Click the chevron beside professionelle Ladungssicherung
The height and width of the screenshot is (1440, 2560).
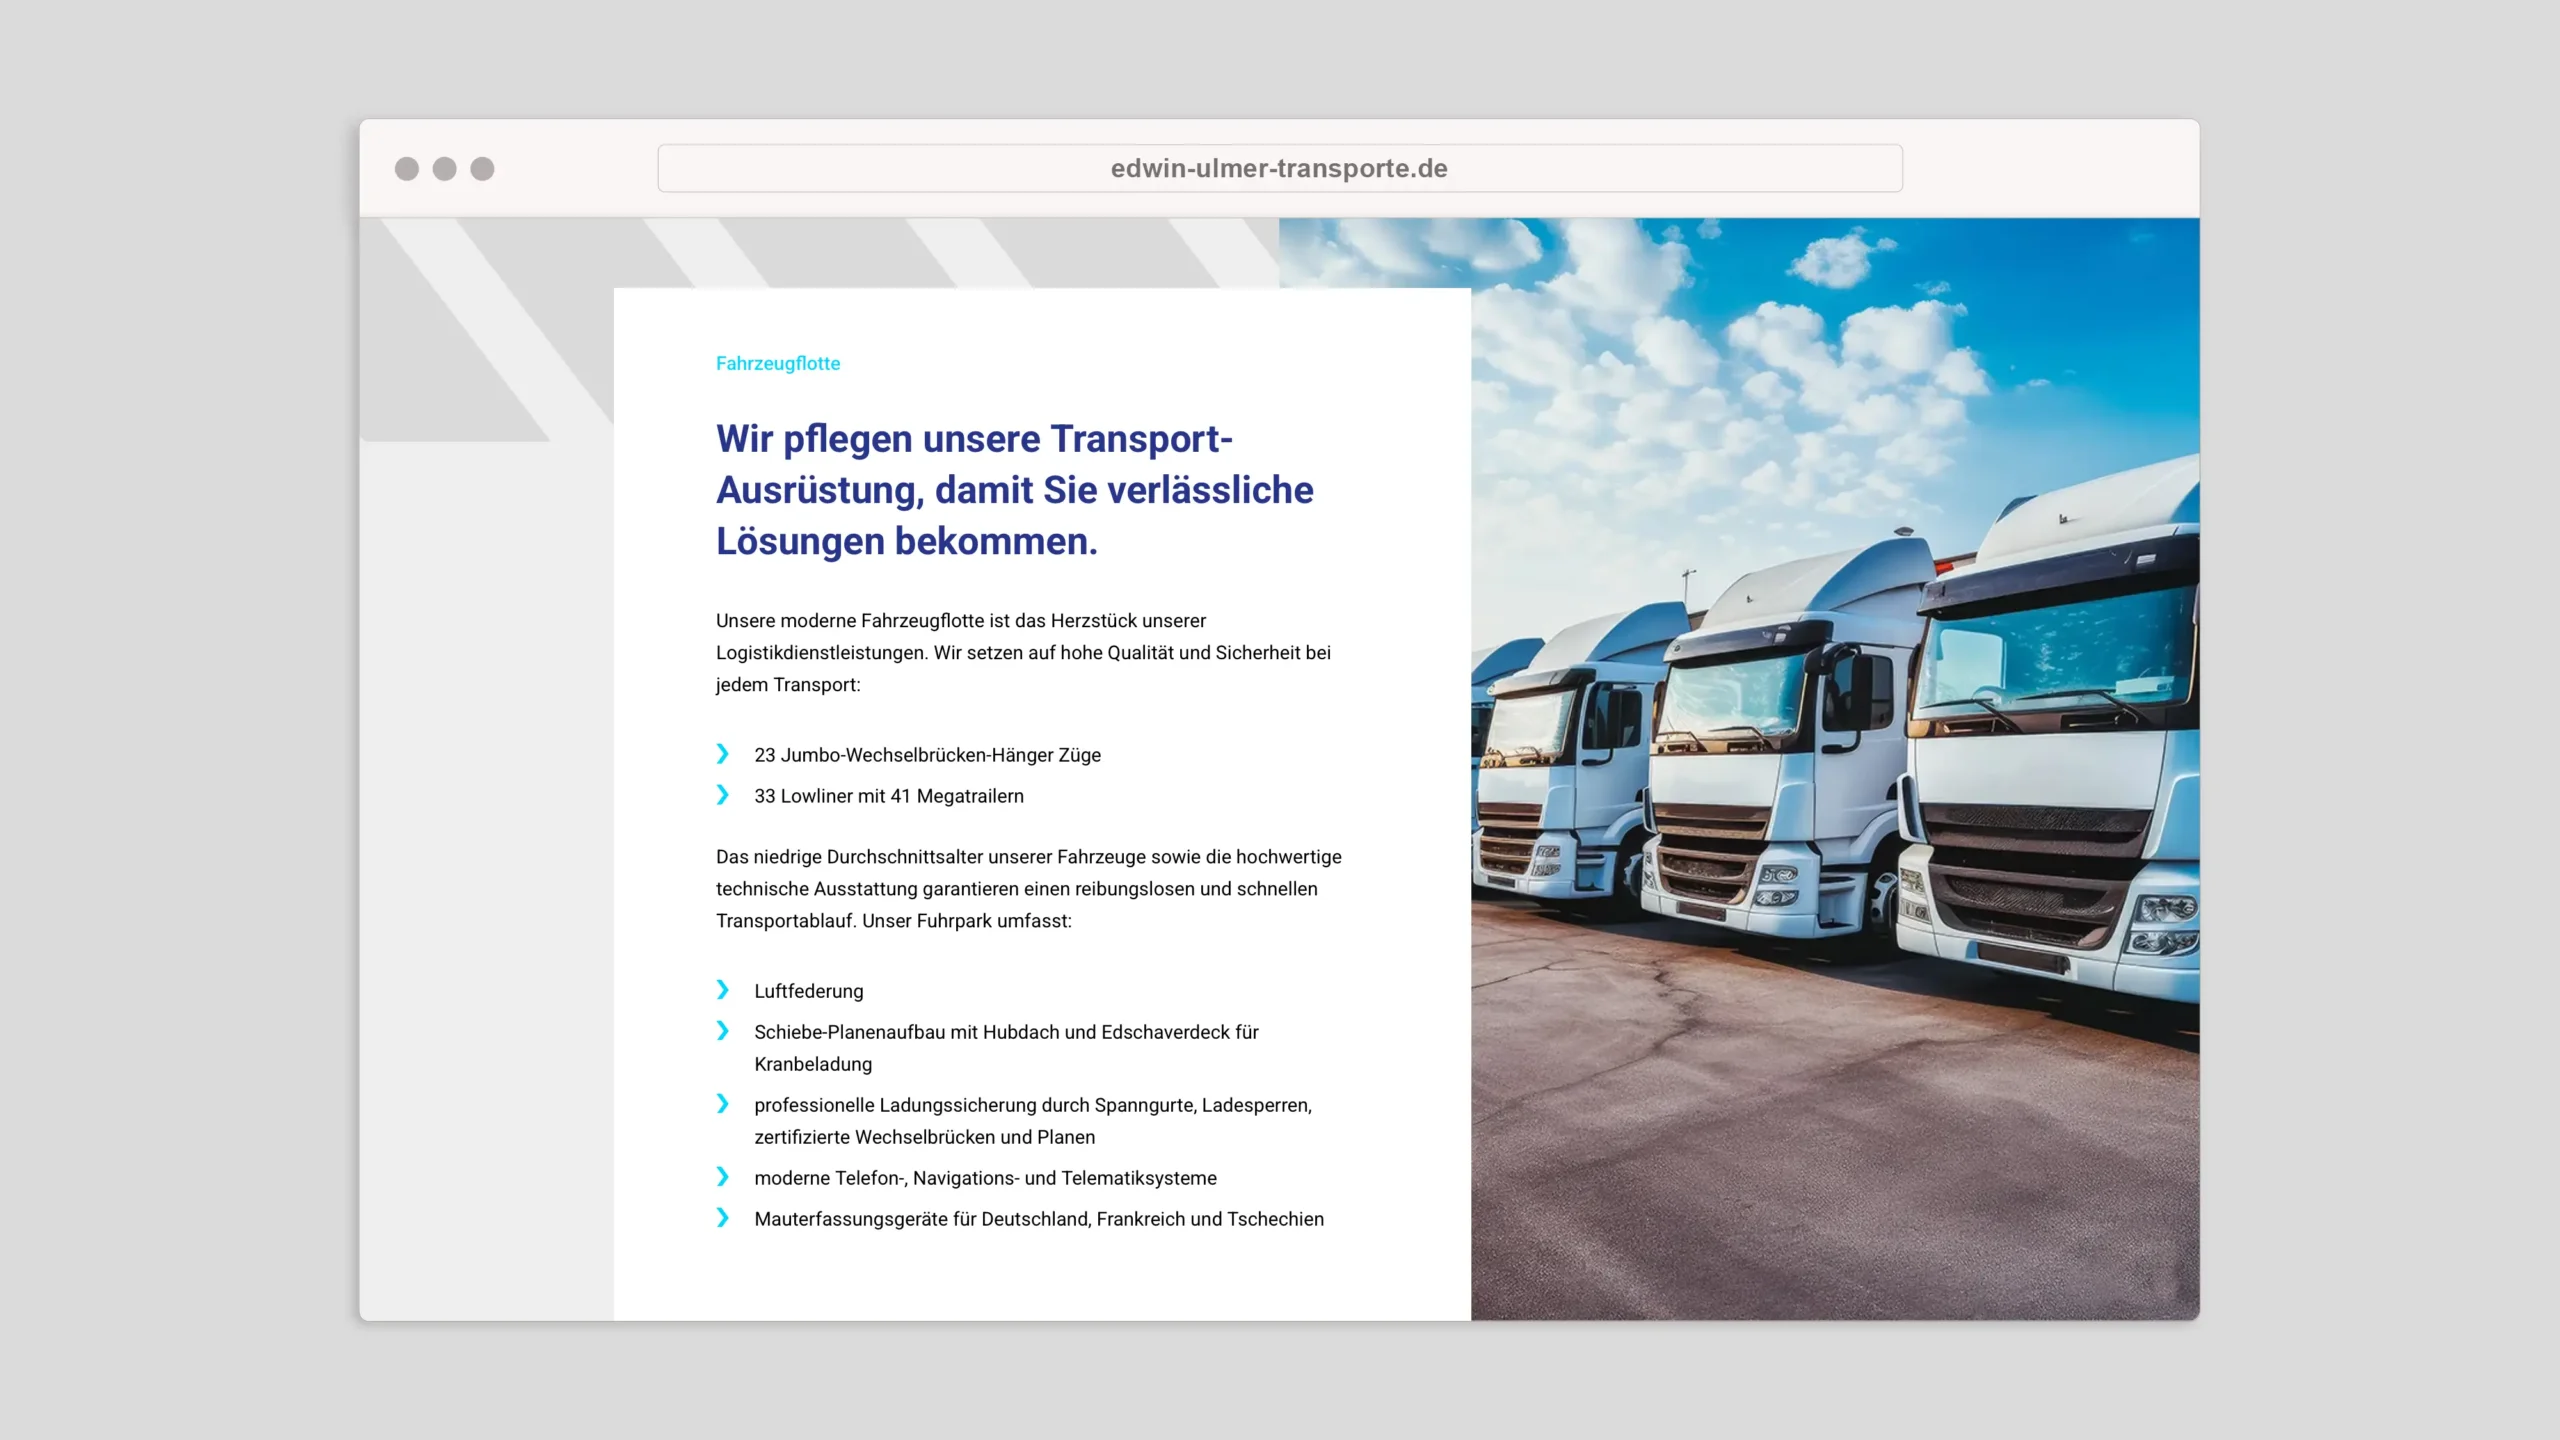click(723, 1104)
